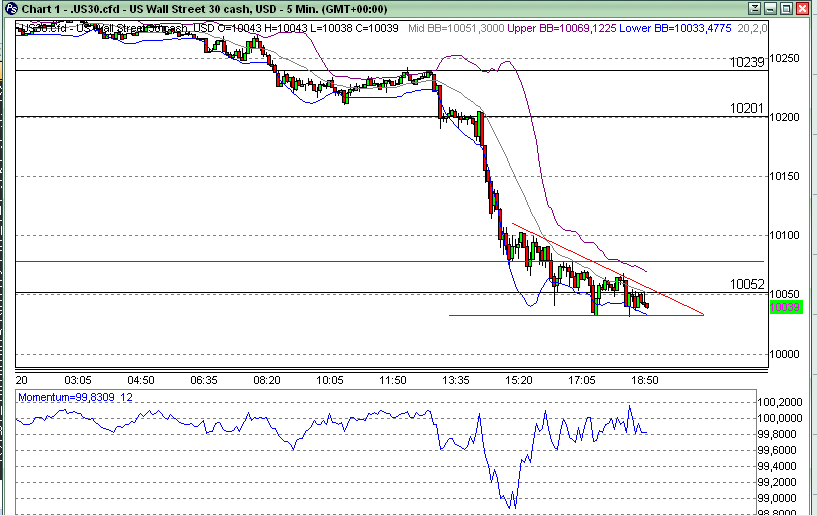Click the 10239 horizontal line label
The width and height of the screenshot is (817, 516).
747,63
